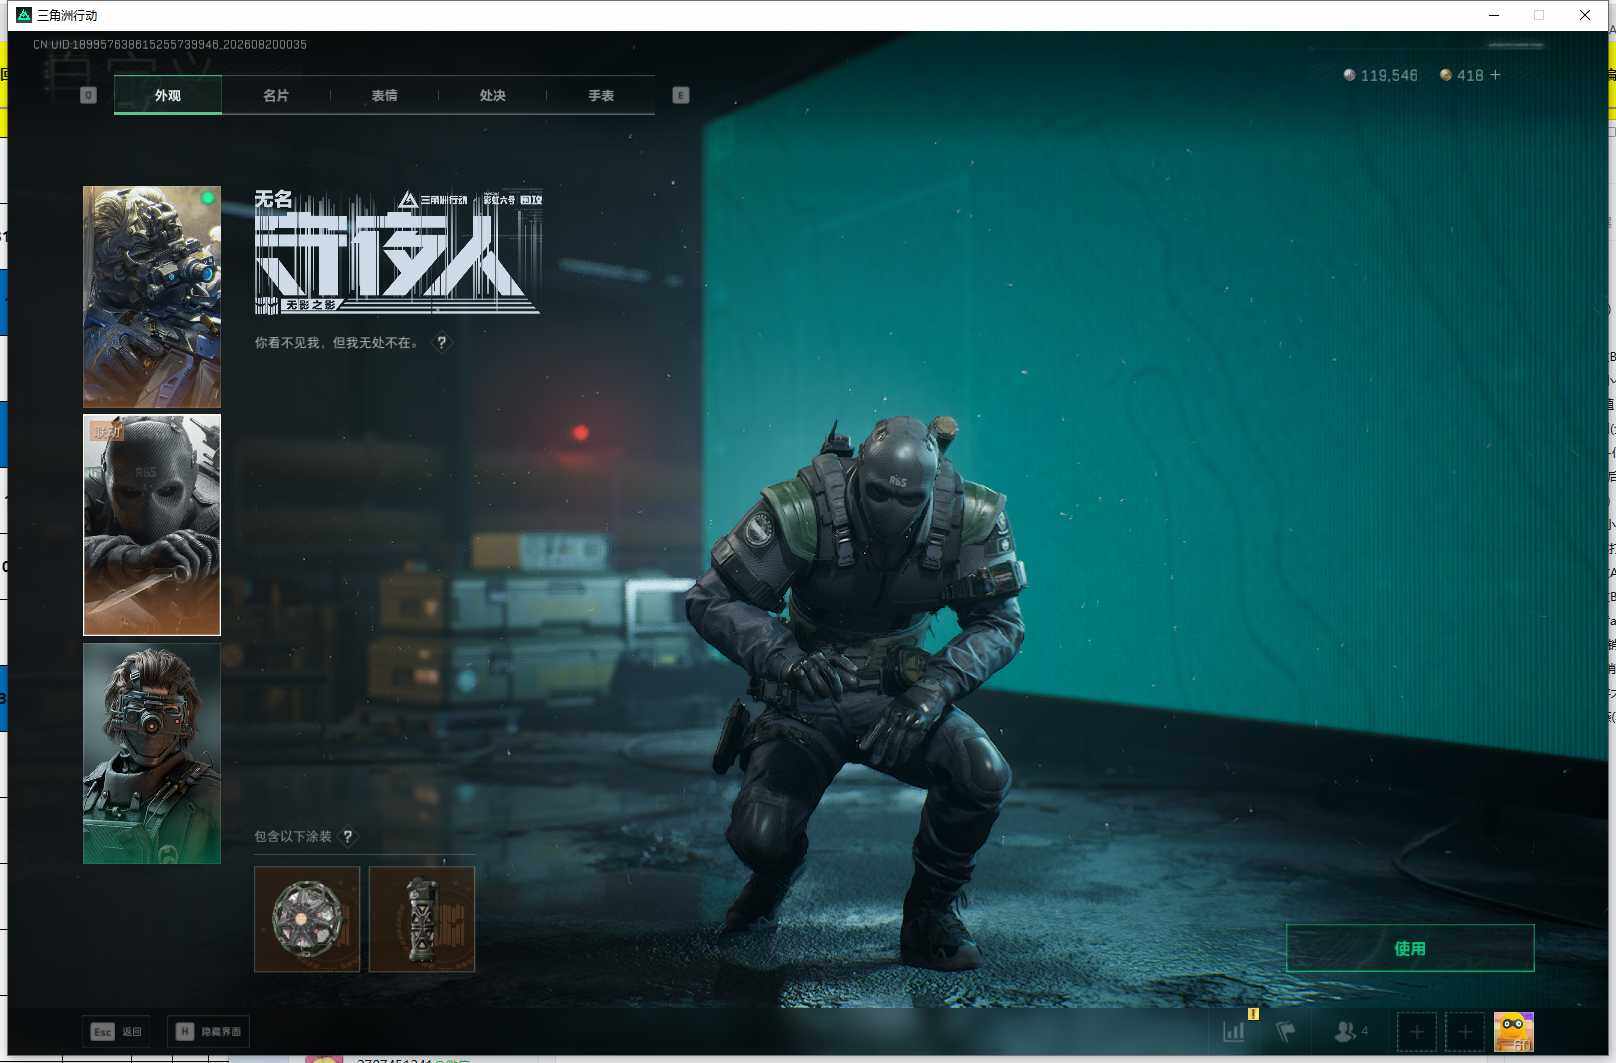1616x1063 pixels.
Task: Add currency with the plus icon
Action: click(1495, 75)
